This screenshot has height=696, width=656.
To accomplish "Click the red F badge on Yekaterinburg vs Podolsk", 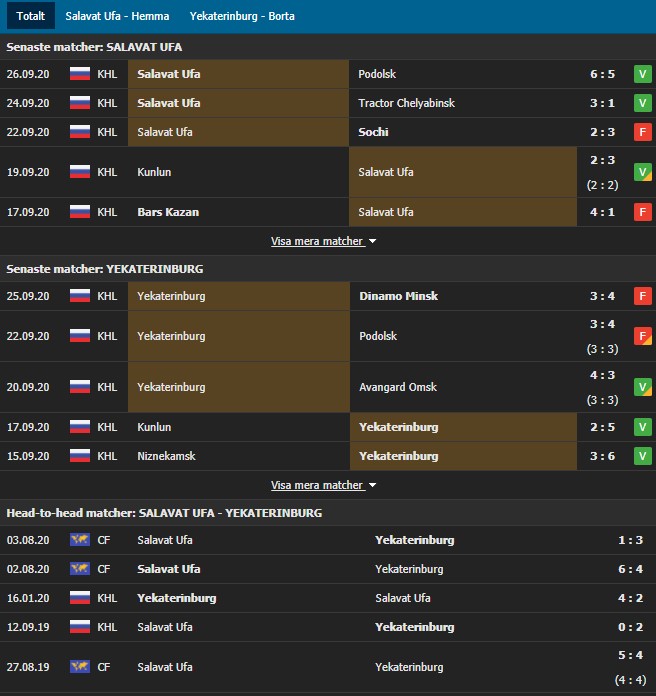I will 643,336.
